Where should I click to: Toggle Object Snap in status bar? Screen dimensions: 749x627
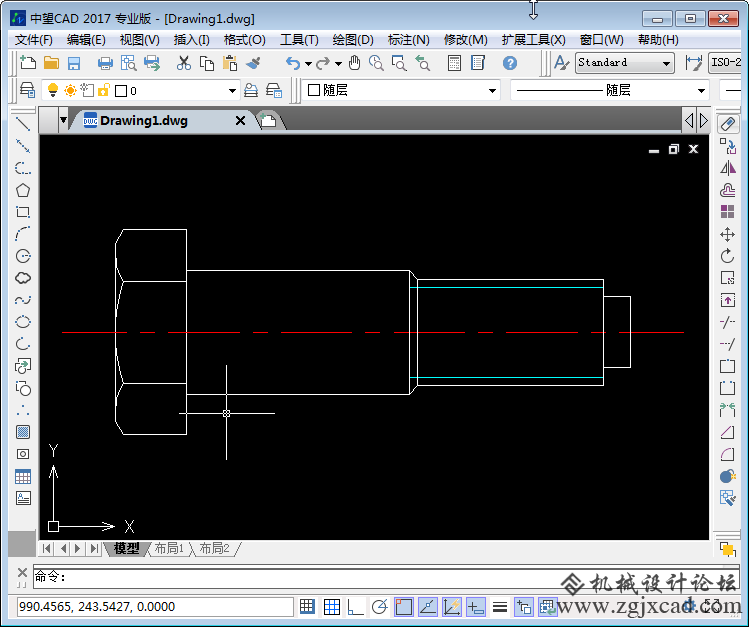click(x=404, y=607)
